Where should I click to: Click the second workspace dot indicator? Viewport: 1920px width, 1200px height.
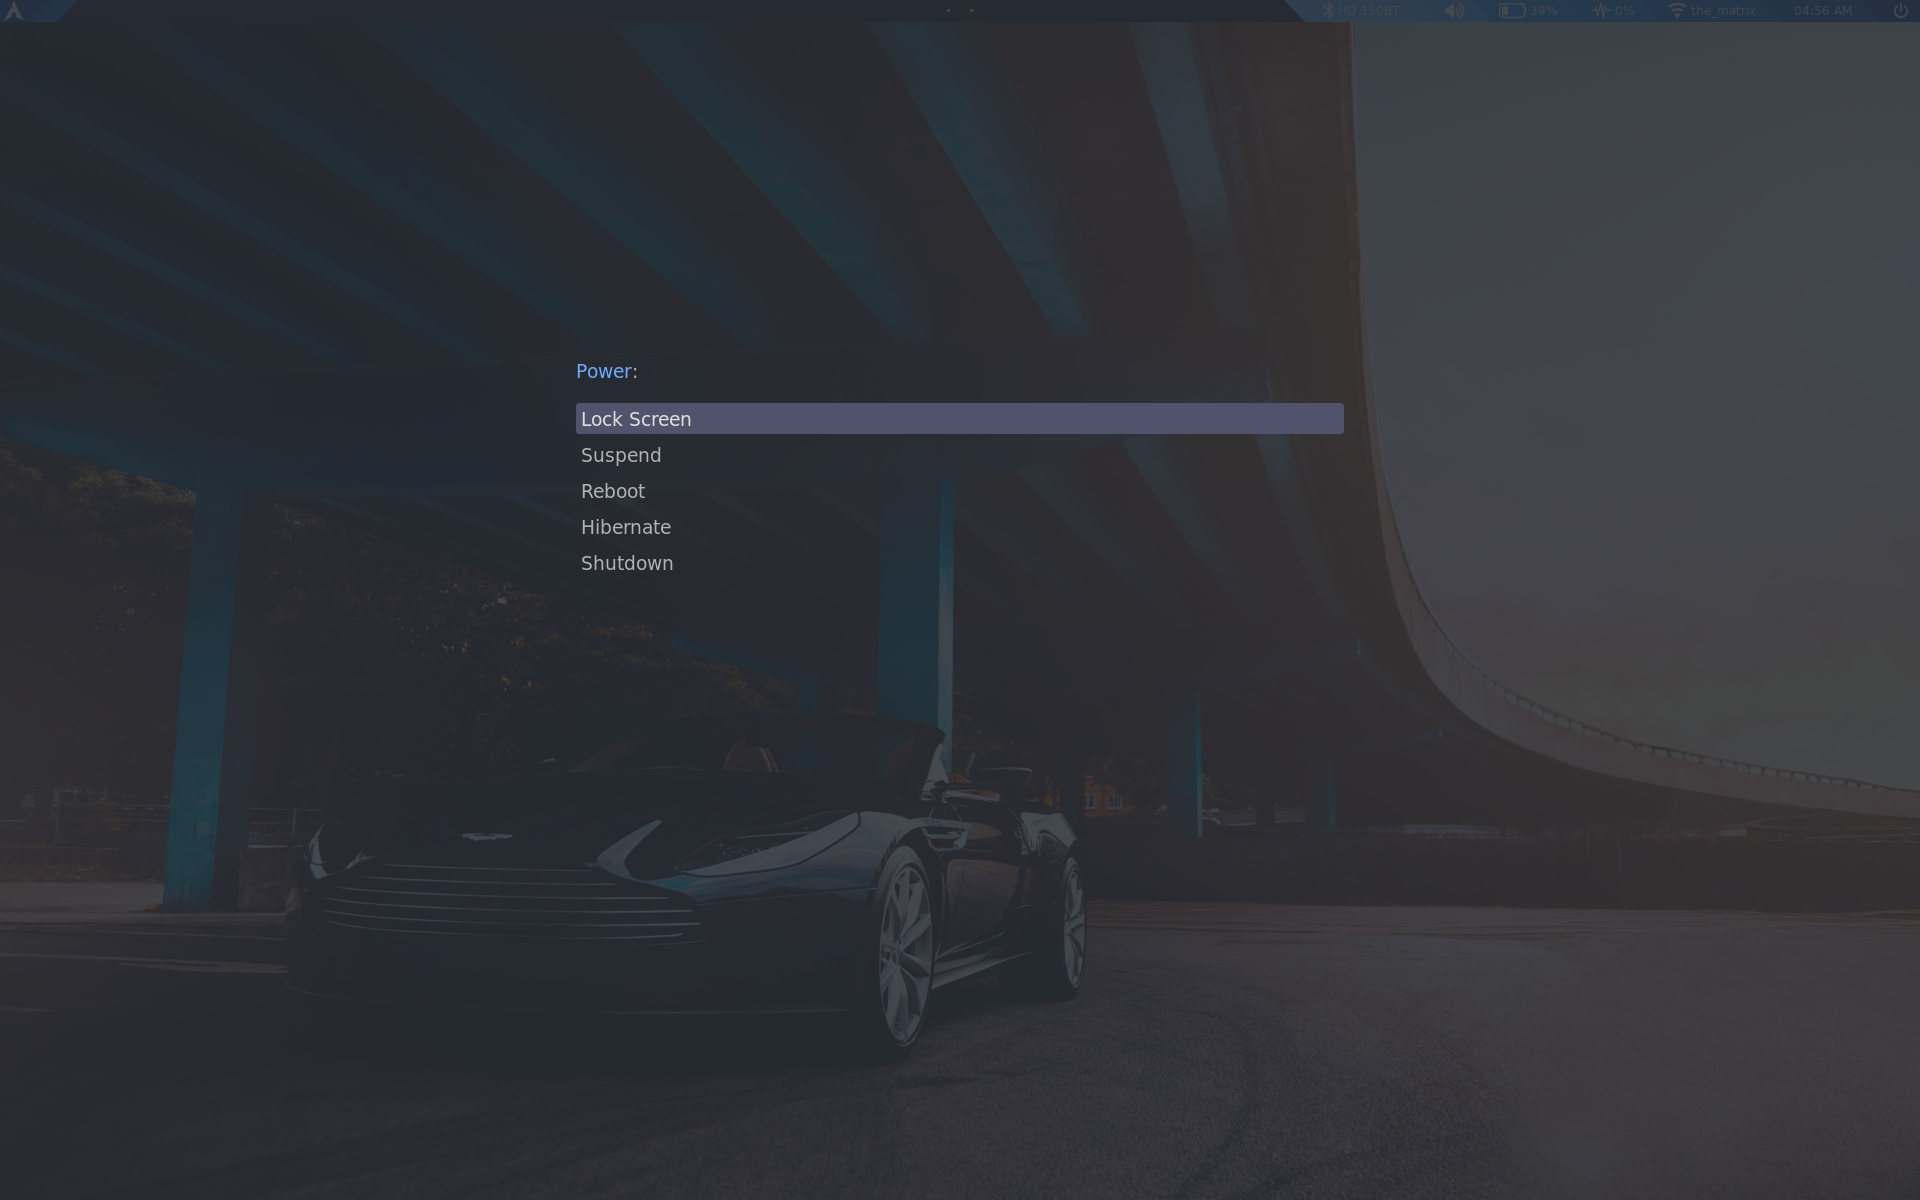971,11
